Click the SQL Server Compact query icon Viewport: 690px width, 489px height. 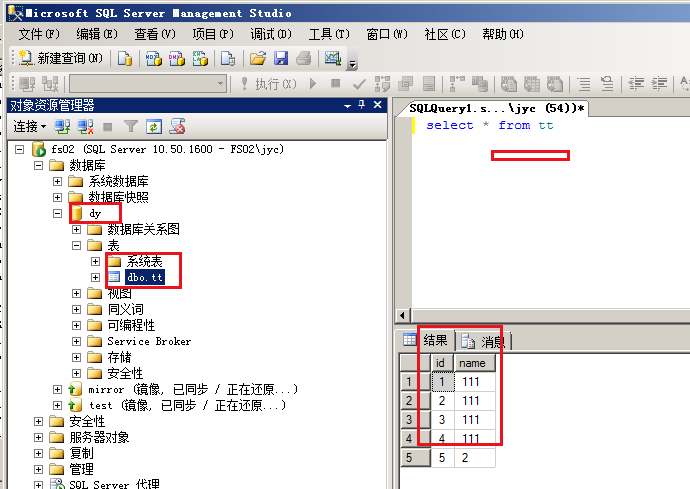pyautogui.click(x=228, y=58)
